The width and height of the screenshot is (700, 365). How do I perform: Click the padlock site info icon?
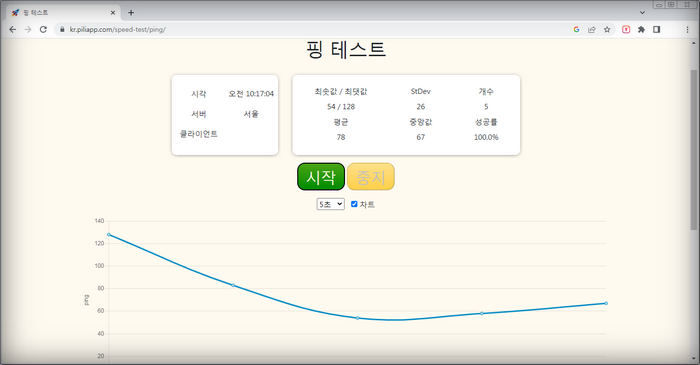pos(62,29)
